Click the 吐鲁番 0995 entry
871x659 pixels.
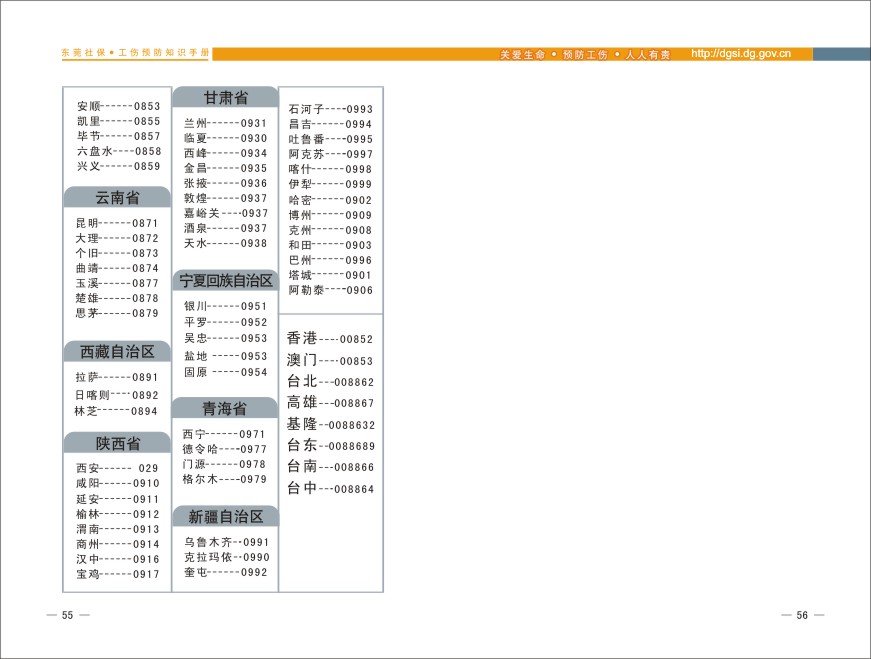[x=331, y=139]
